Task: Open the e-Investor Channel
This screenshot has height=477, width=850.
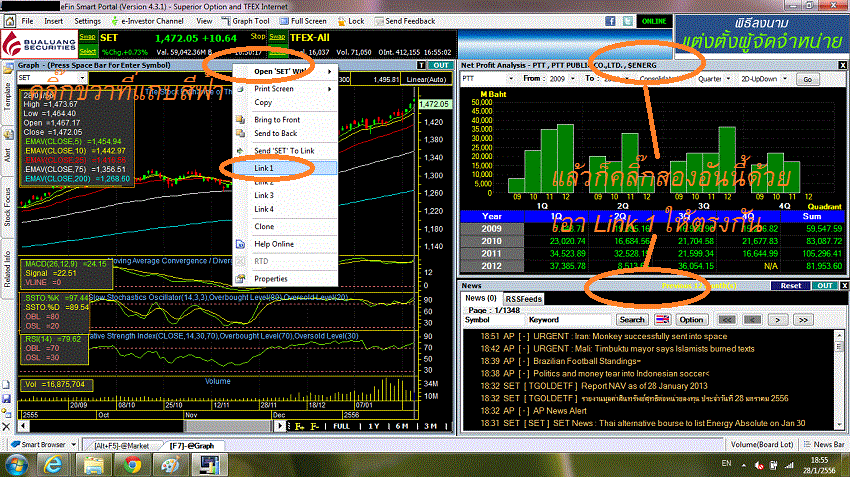Action: click(147, 21)
